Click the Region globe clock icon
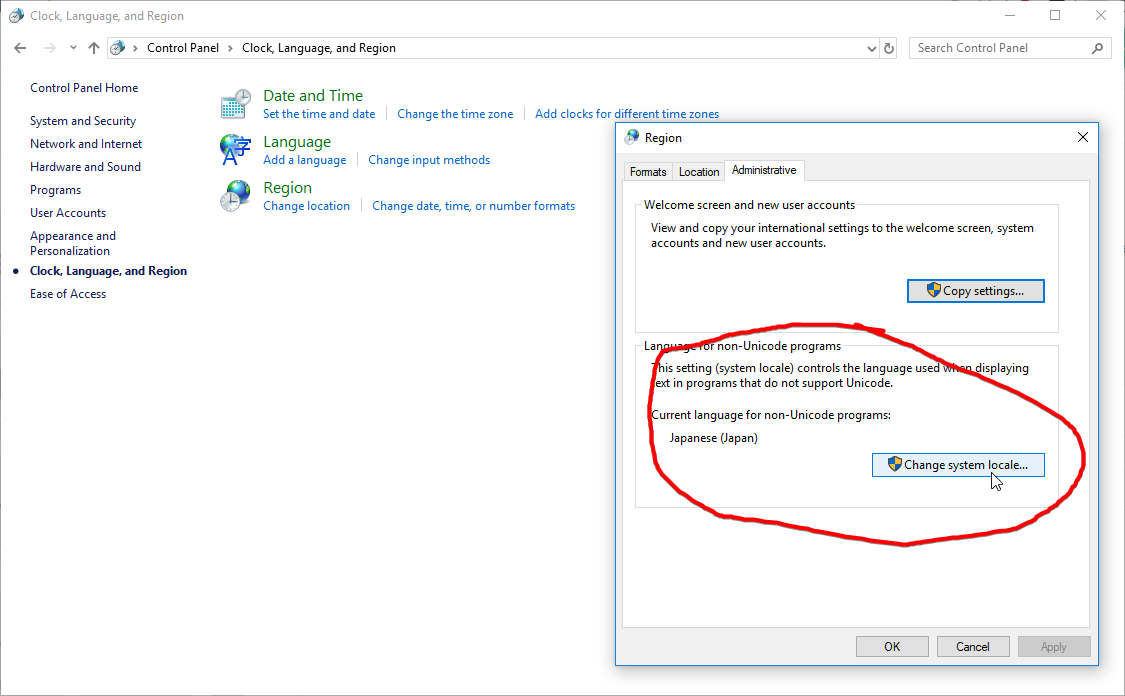 (236, 196)
